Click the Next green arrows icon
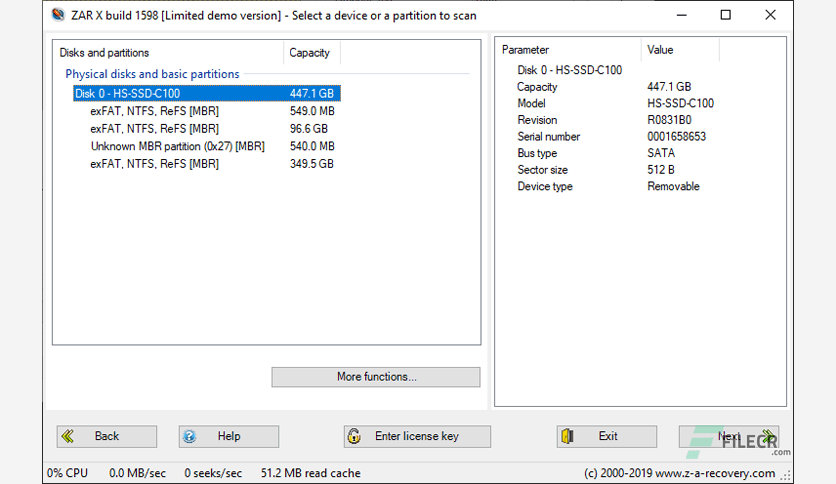This screenshot has height=484, width=836. point(769,437)
